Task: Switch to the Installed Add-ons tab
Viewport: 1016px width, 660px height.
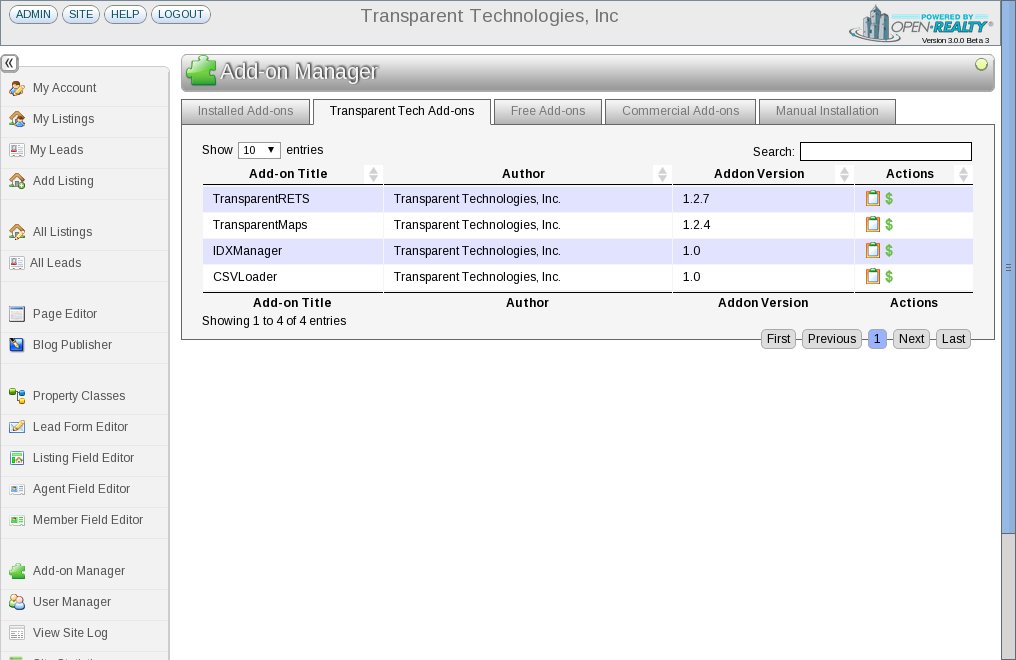Action: pyautogui.click(x=246, y=111)
